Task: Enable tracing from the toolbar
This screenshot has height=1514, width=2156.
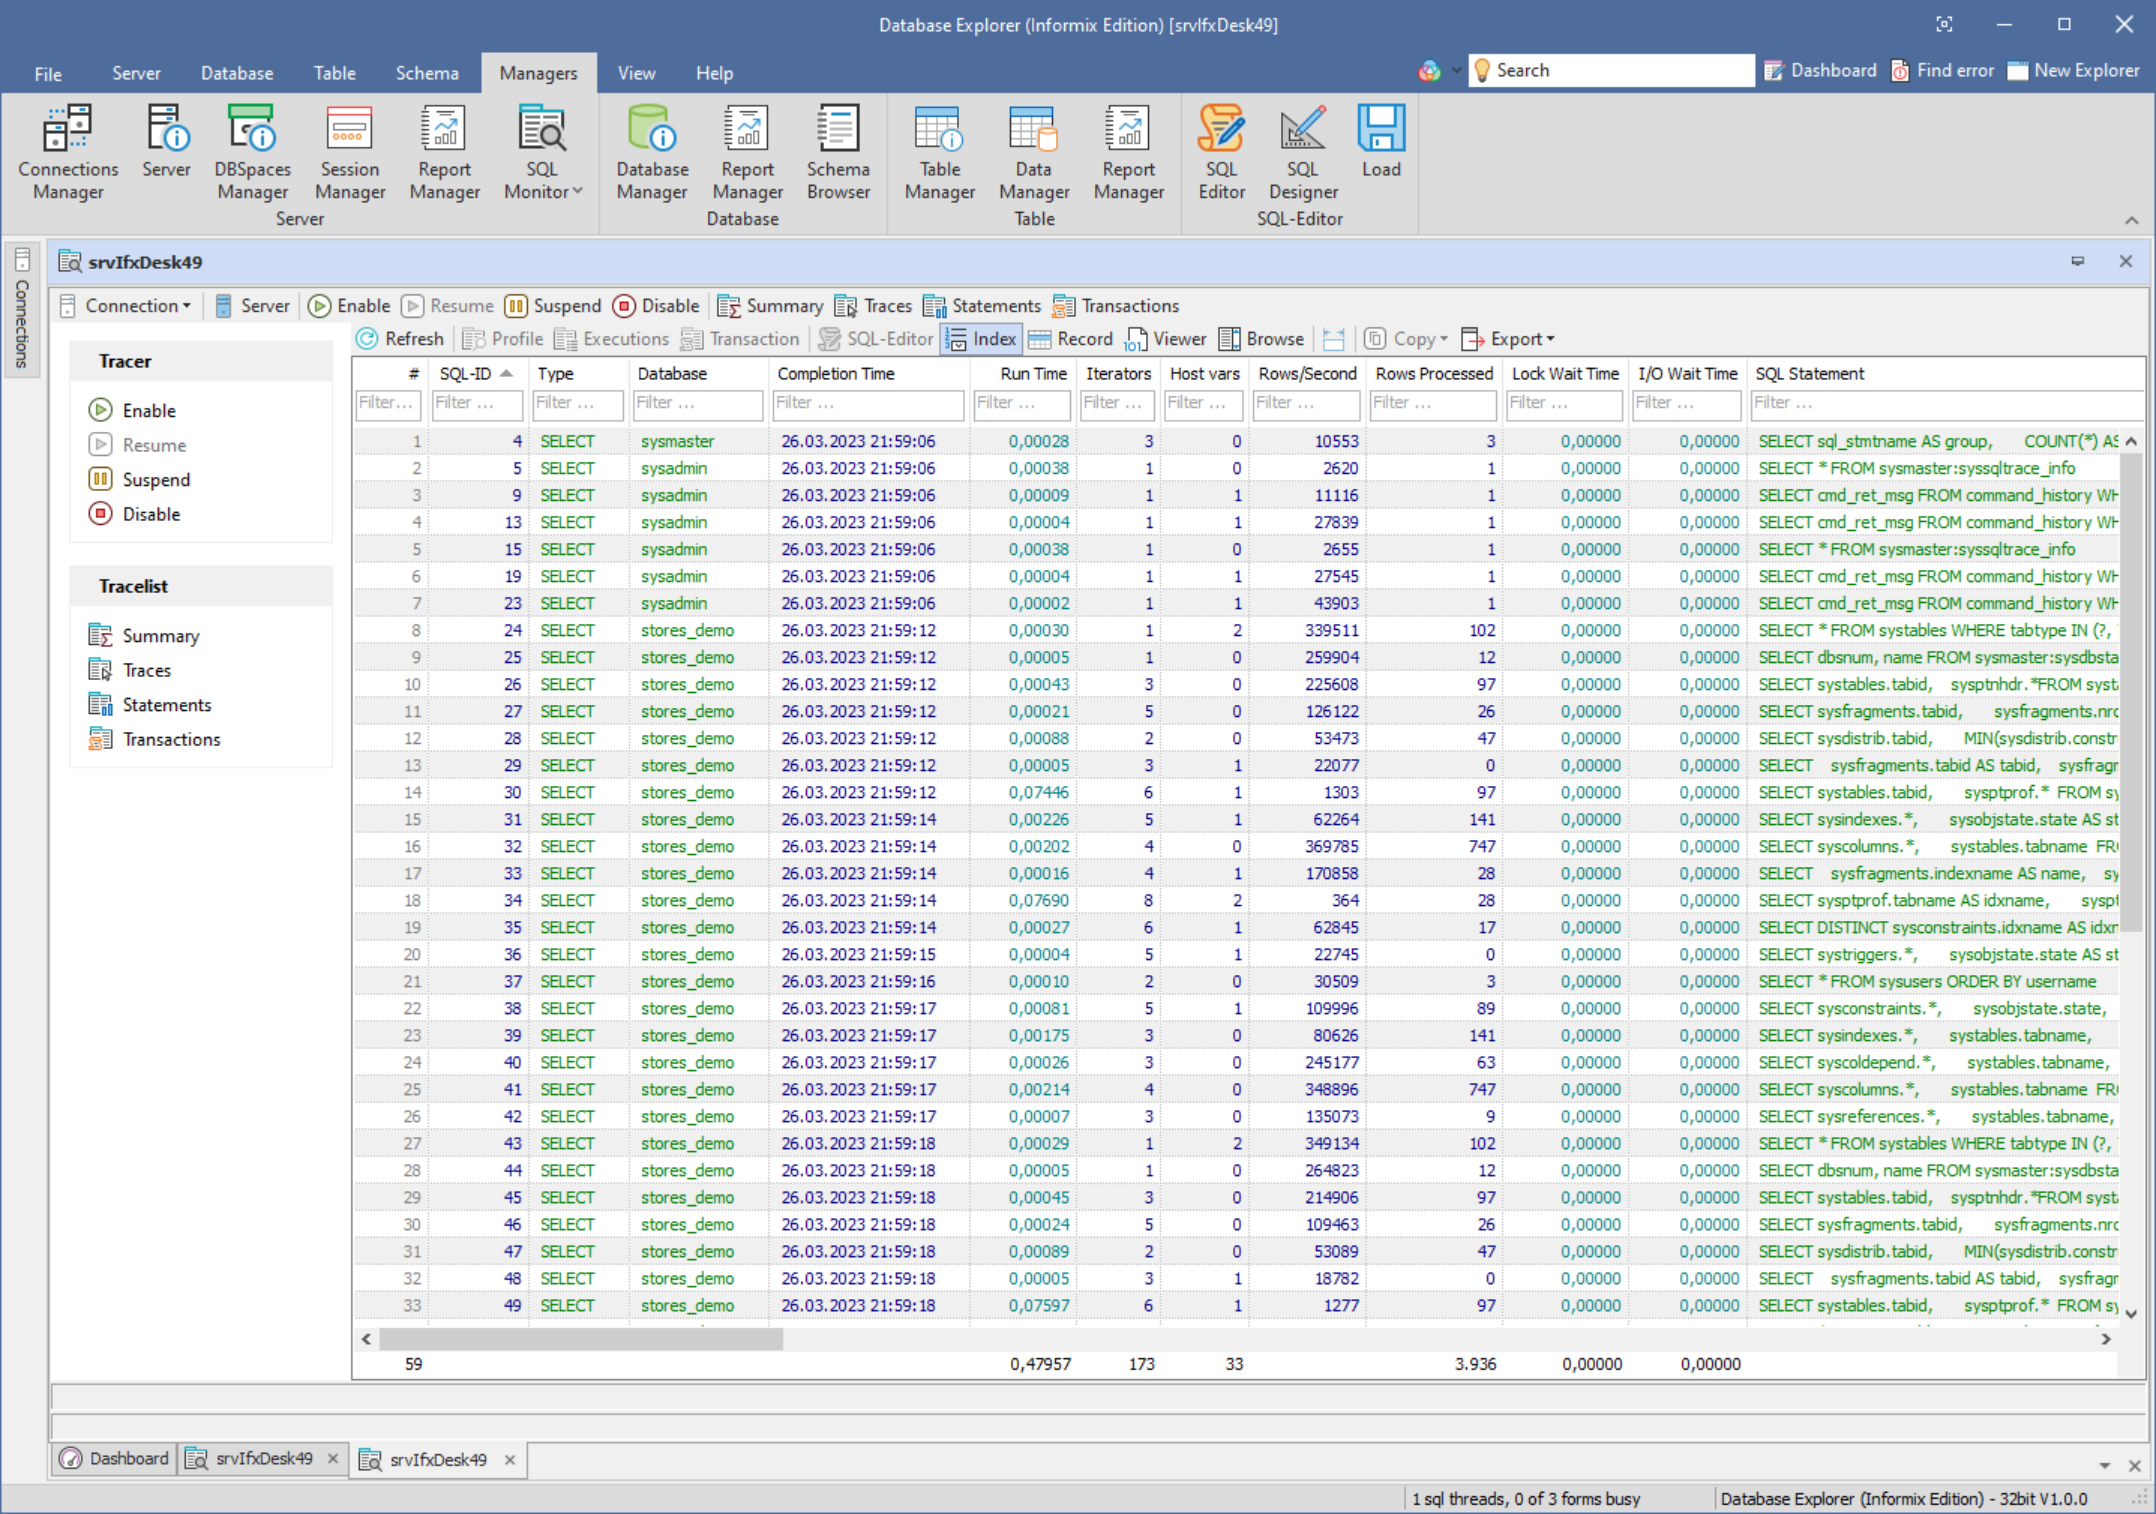Action: (x=349, y=306)
